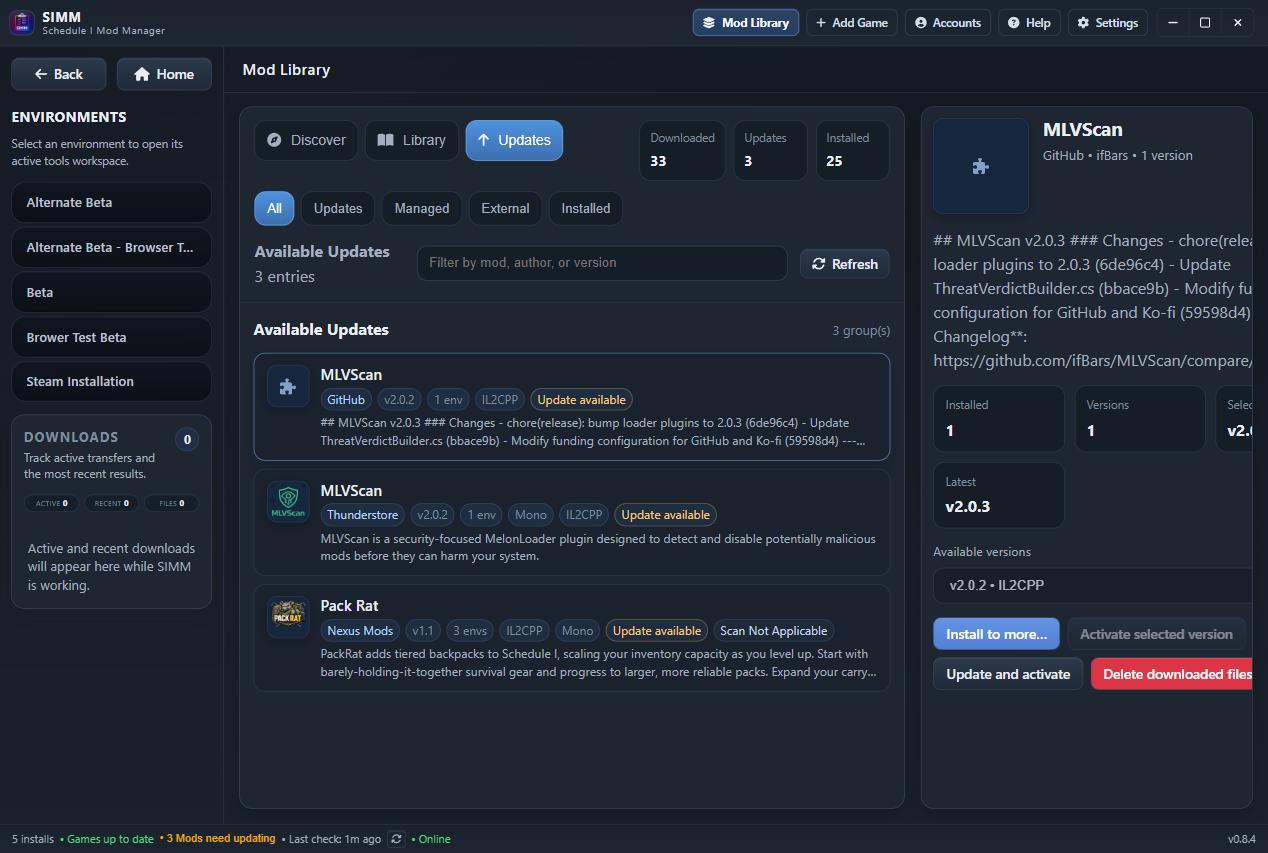1268x853 pixels.
Task: Click Install to more... button
Action: click(996, 634)
